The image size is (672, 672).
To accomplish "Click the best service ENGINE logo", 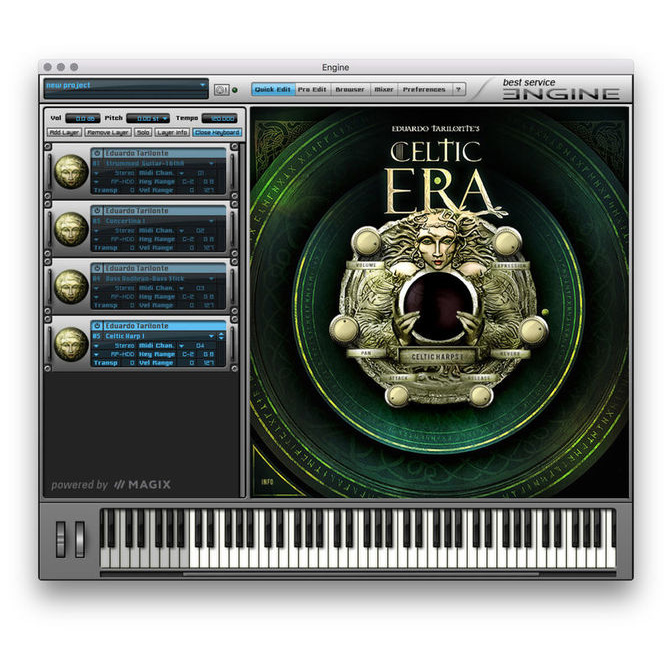I will pyautogui.click(x=561, y=89).
